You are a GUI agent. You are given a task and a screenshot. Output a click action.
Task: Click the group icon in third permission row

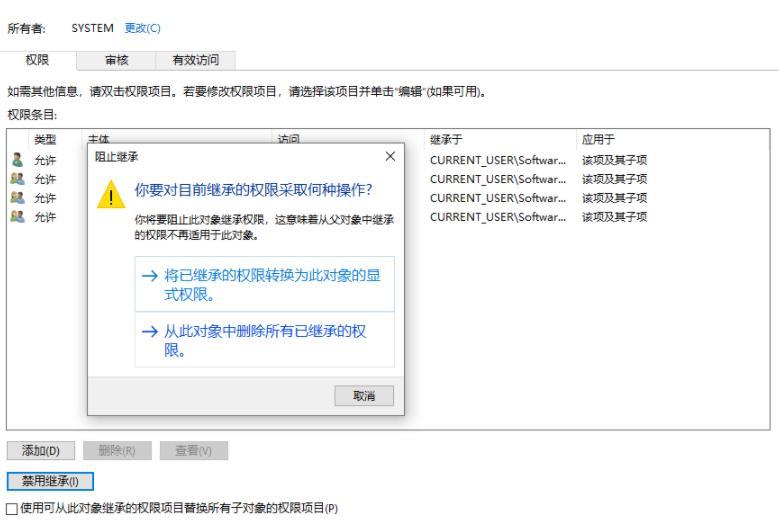point(14,197)
